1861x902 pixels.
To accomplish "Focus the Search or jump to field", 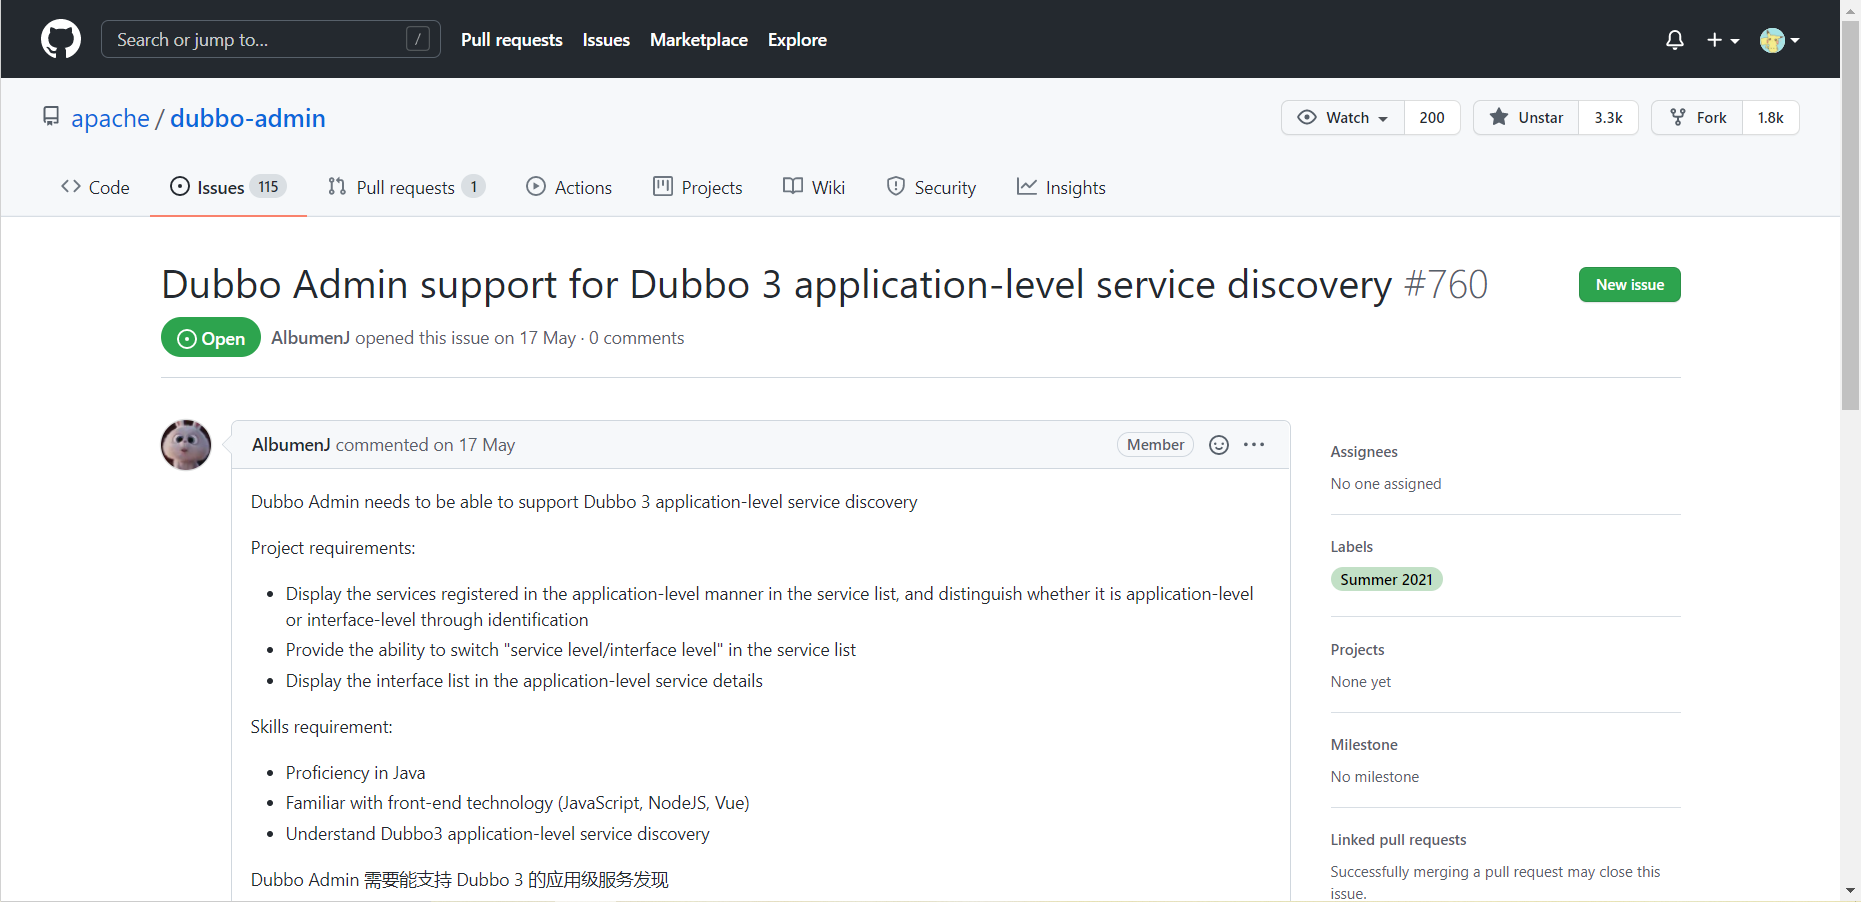I will (271, 39).
